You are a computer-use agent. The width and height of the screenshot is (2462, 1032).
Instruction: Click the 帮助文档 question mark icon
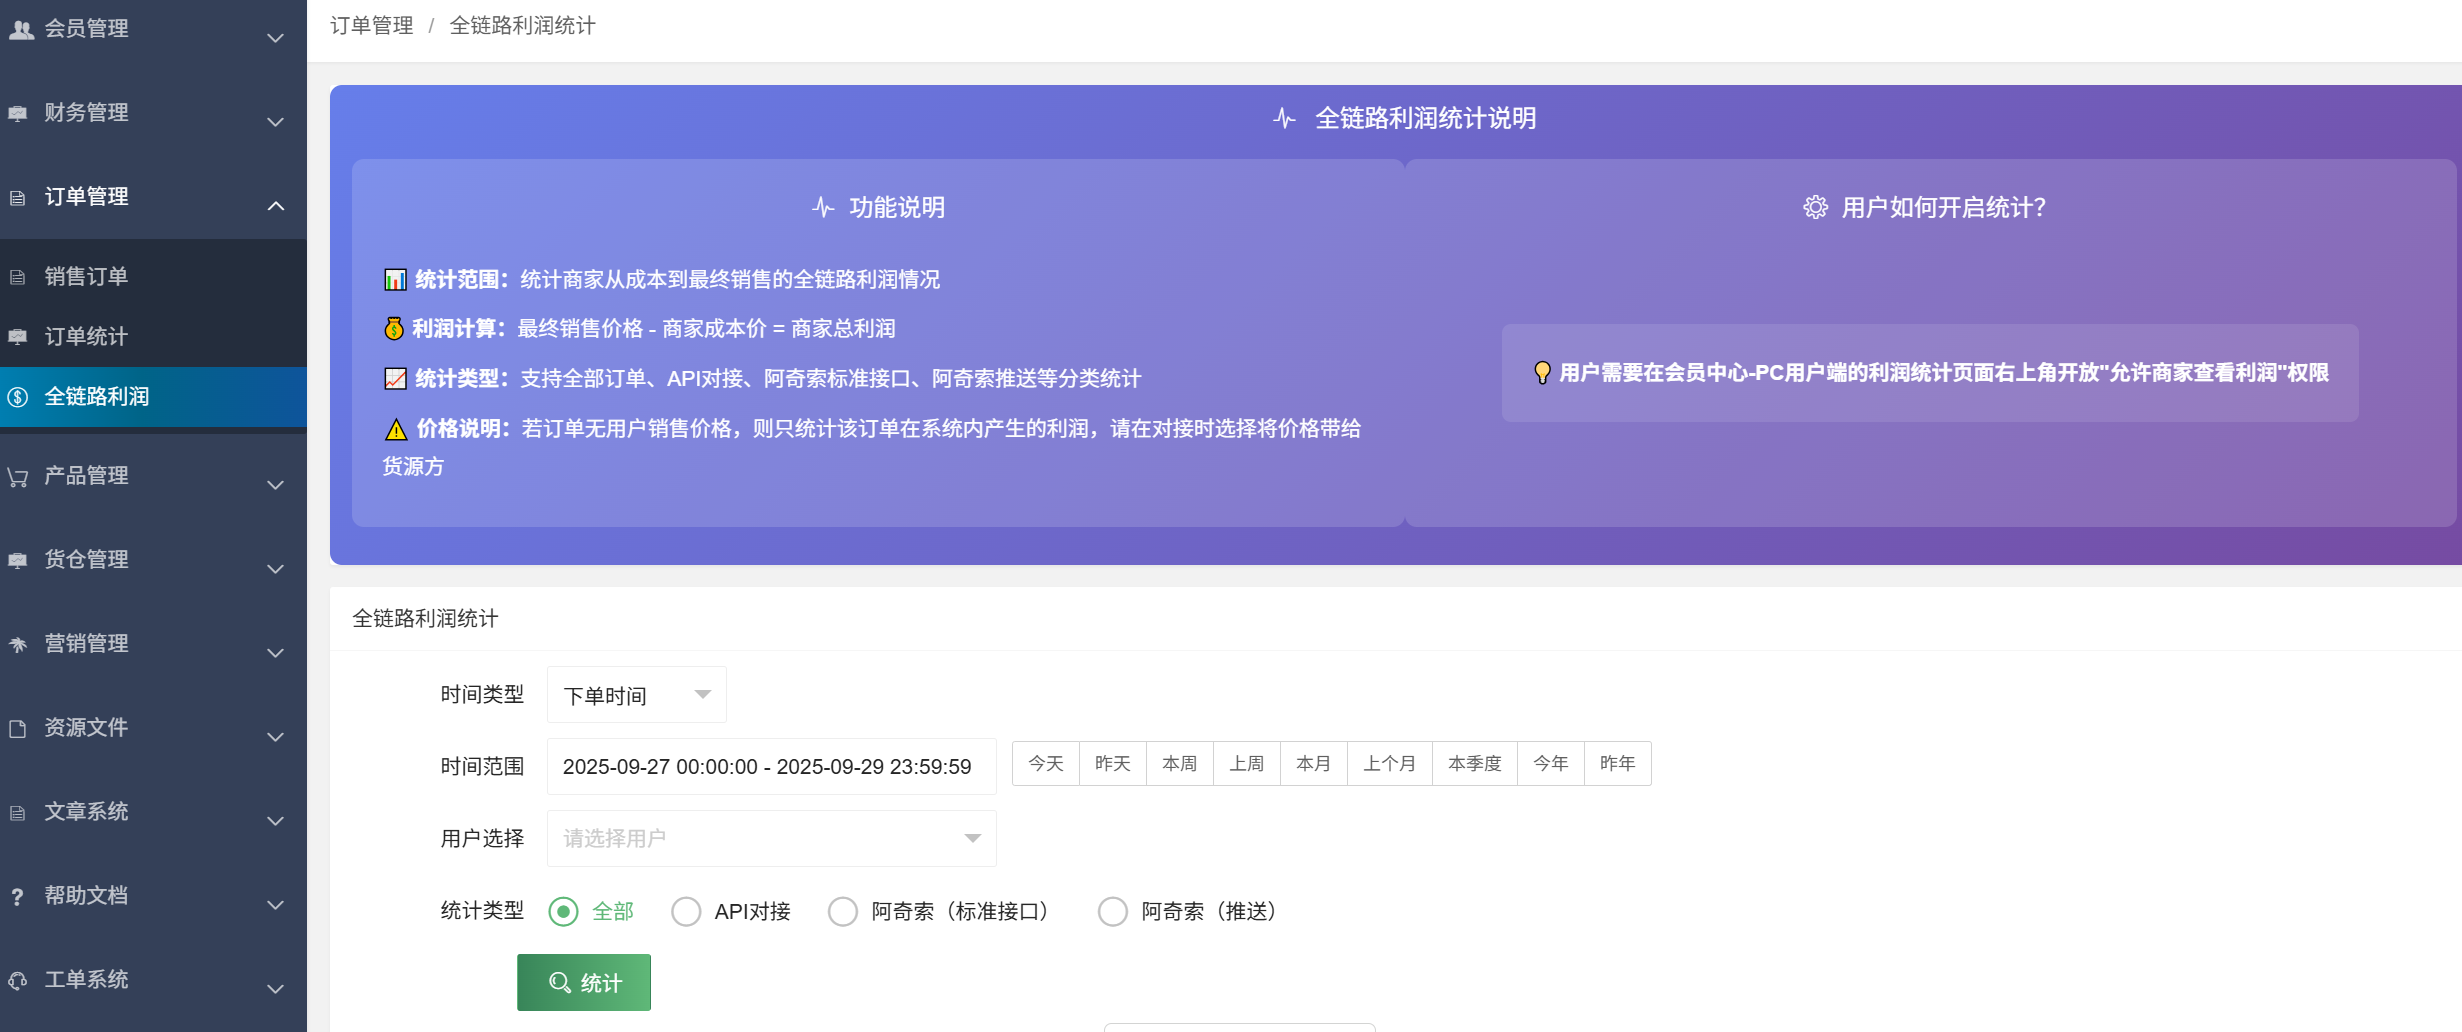[x=17, y=897]
